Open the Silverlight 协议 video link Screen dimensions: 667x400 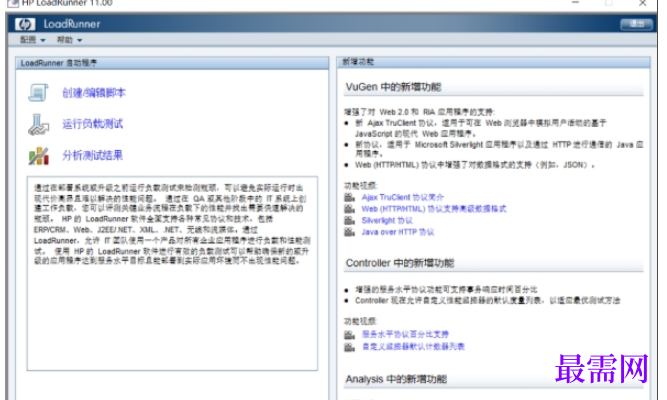tap(387, 220)
